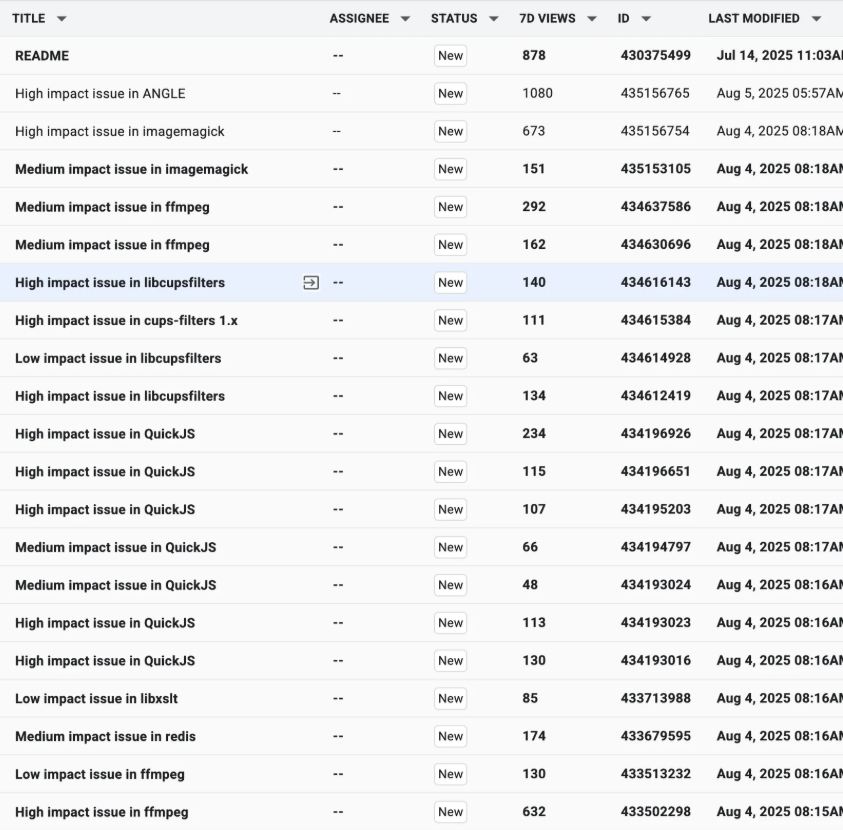Select ID cell 434630696
The height and width of the screenshot is (830, 843).
coord(655,245)
